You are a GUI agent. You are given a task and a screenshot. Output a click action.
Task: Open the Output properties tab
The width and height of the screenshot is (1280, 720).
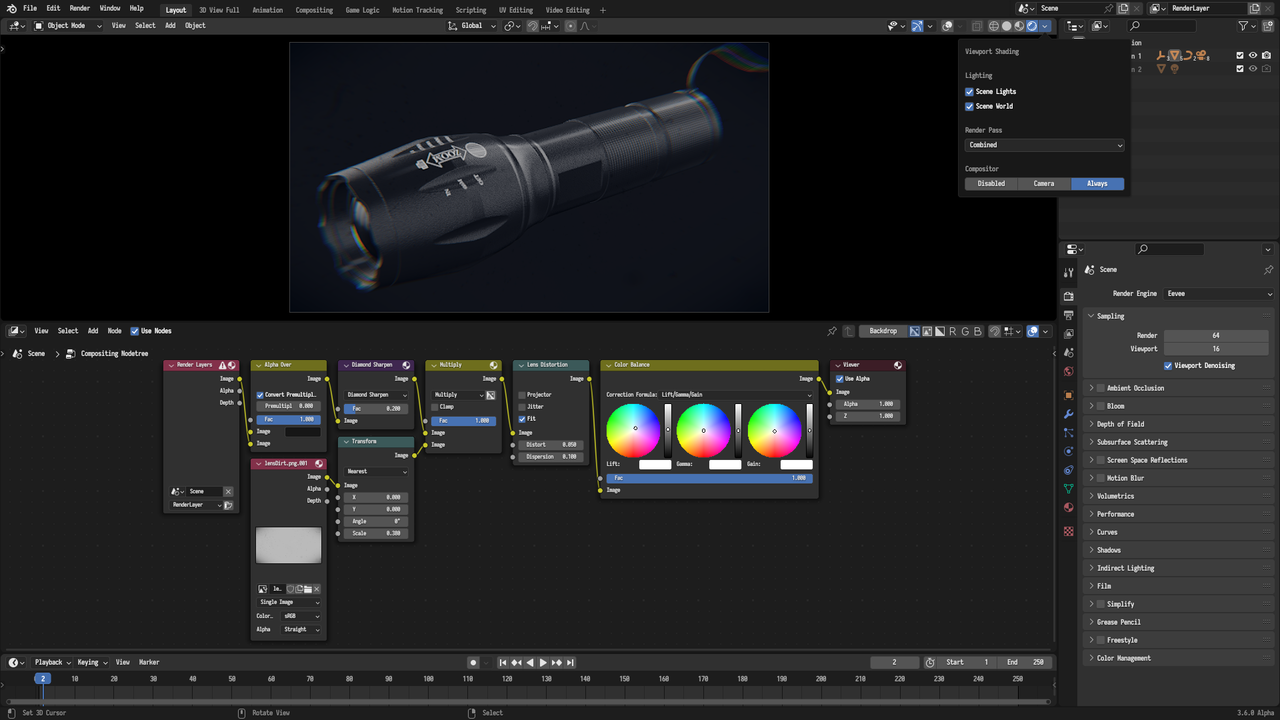coord(1069,315)
